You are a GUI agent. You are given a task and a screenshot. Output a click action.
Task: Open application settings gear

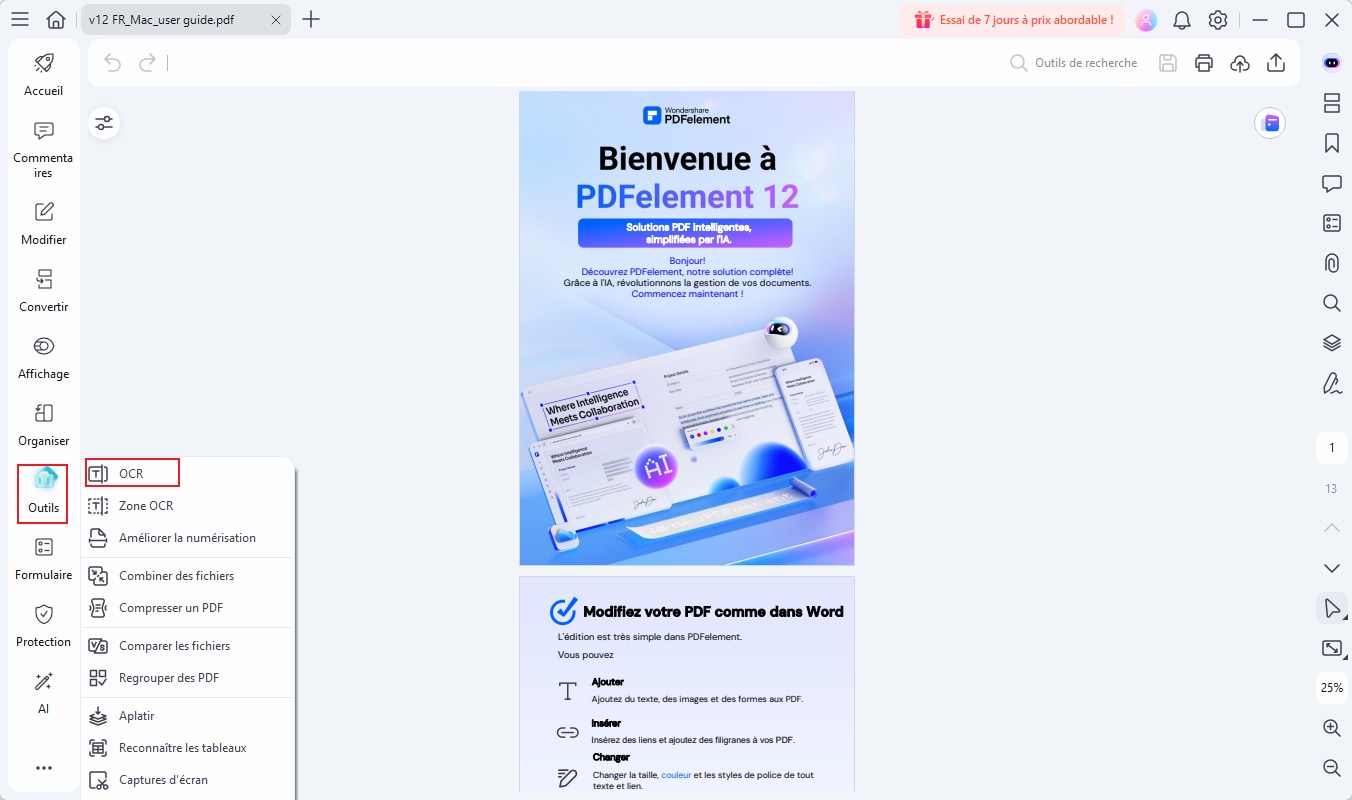click(1218, 20)
